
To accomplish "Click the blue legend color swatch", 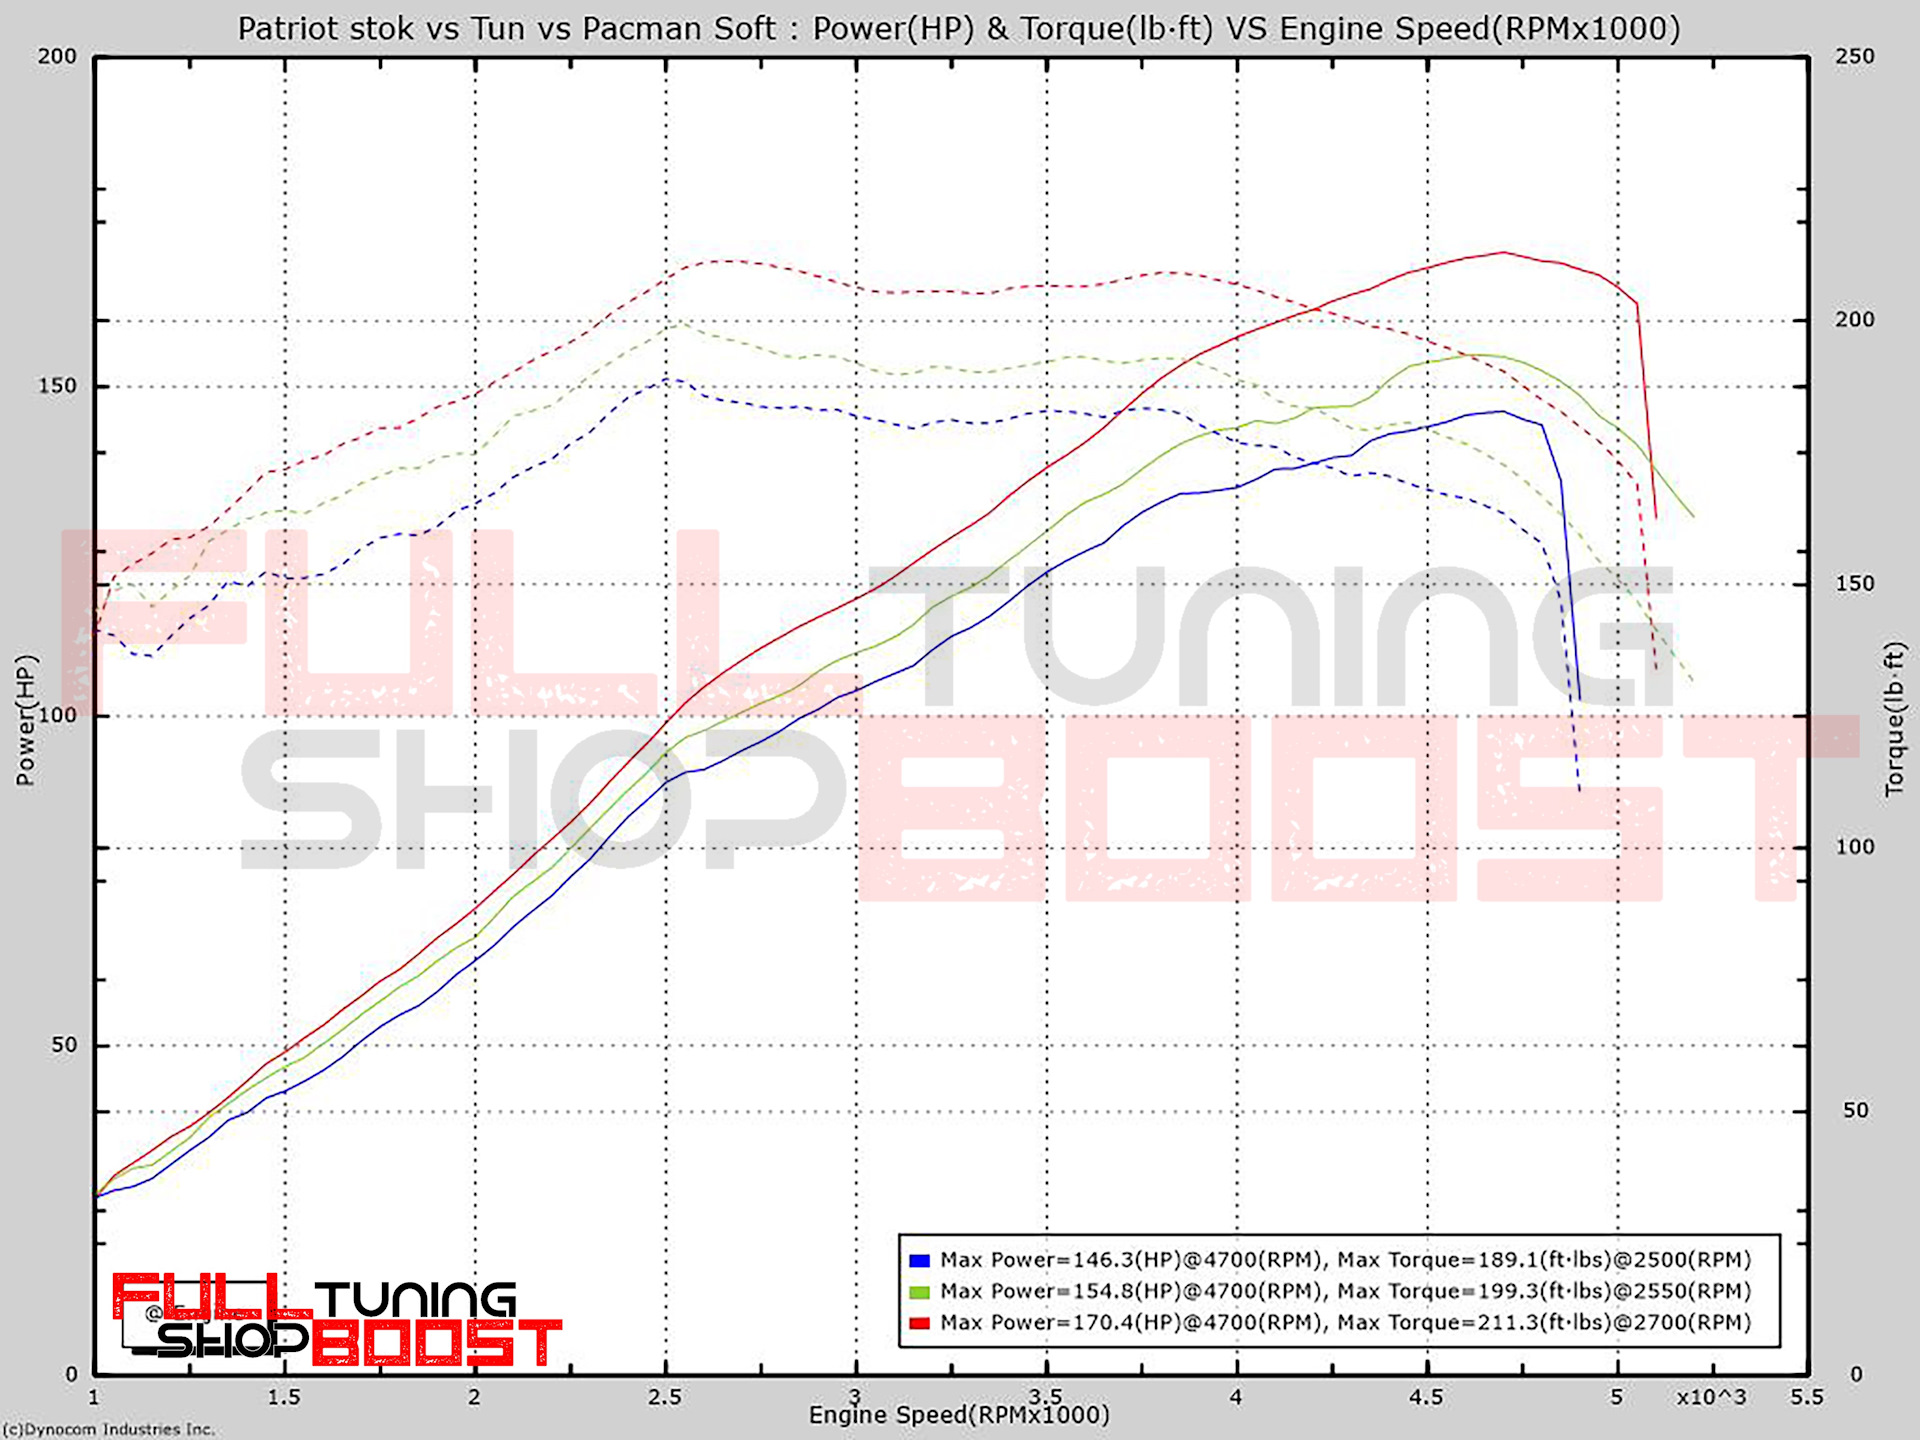I will point(919,1261).
